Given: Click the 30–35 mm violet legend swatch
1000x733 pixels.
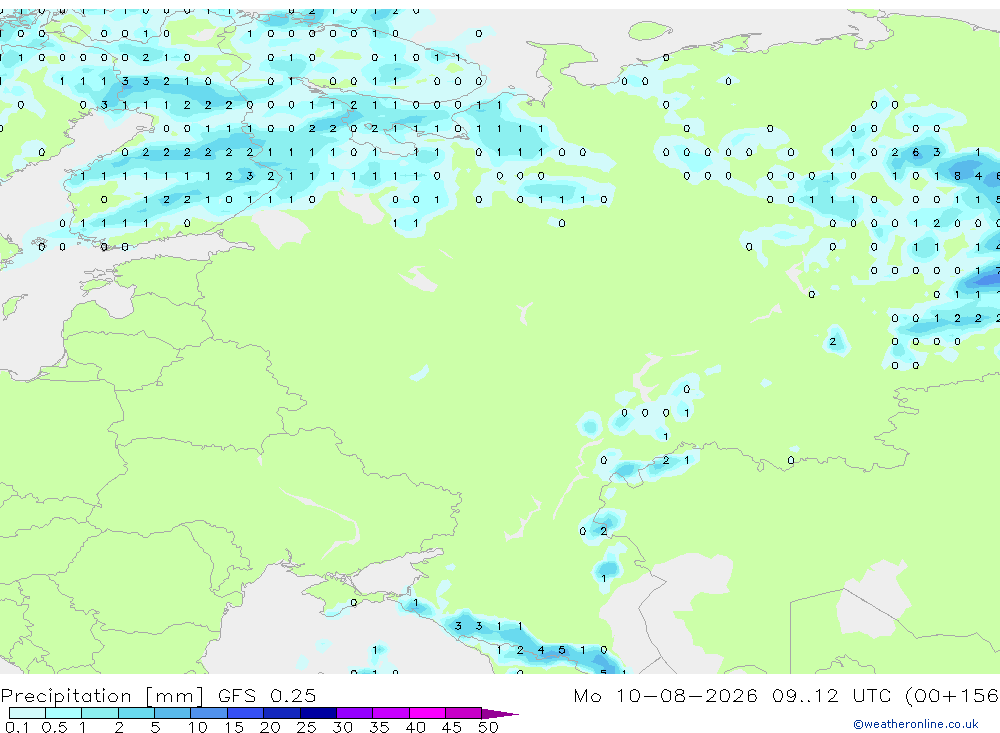Looking at the screenshot, I should pyautogui.click(x=355, y=713).
